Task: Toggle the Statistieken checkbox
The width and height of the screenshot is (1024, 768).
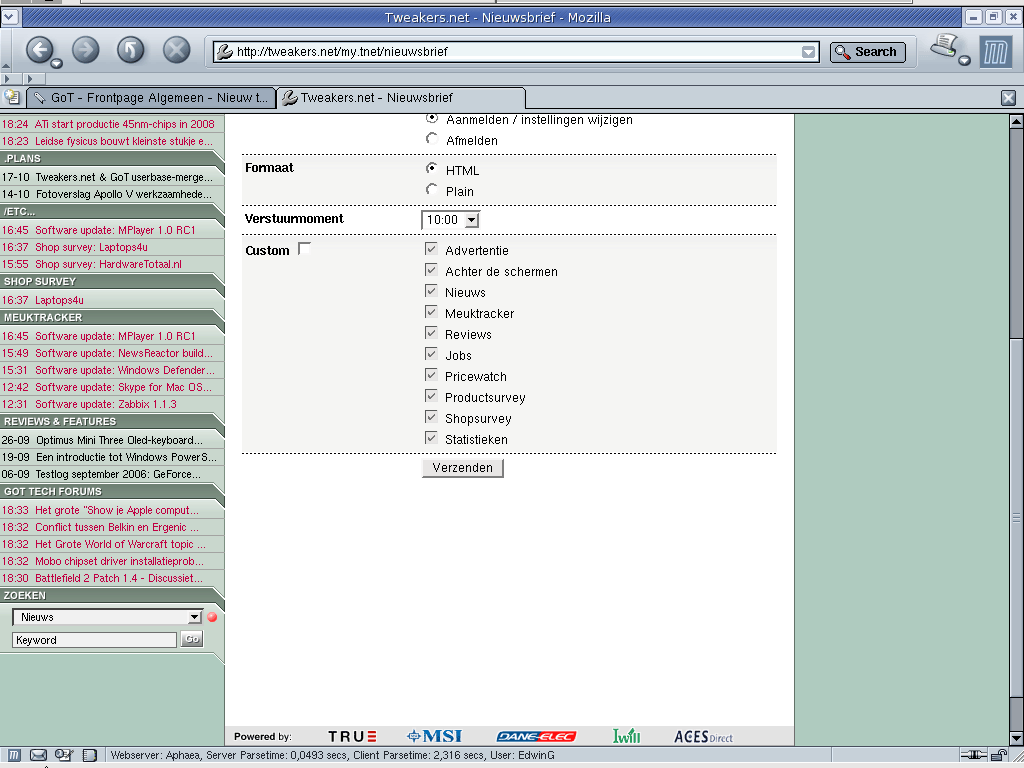Action: 431,438
